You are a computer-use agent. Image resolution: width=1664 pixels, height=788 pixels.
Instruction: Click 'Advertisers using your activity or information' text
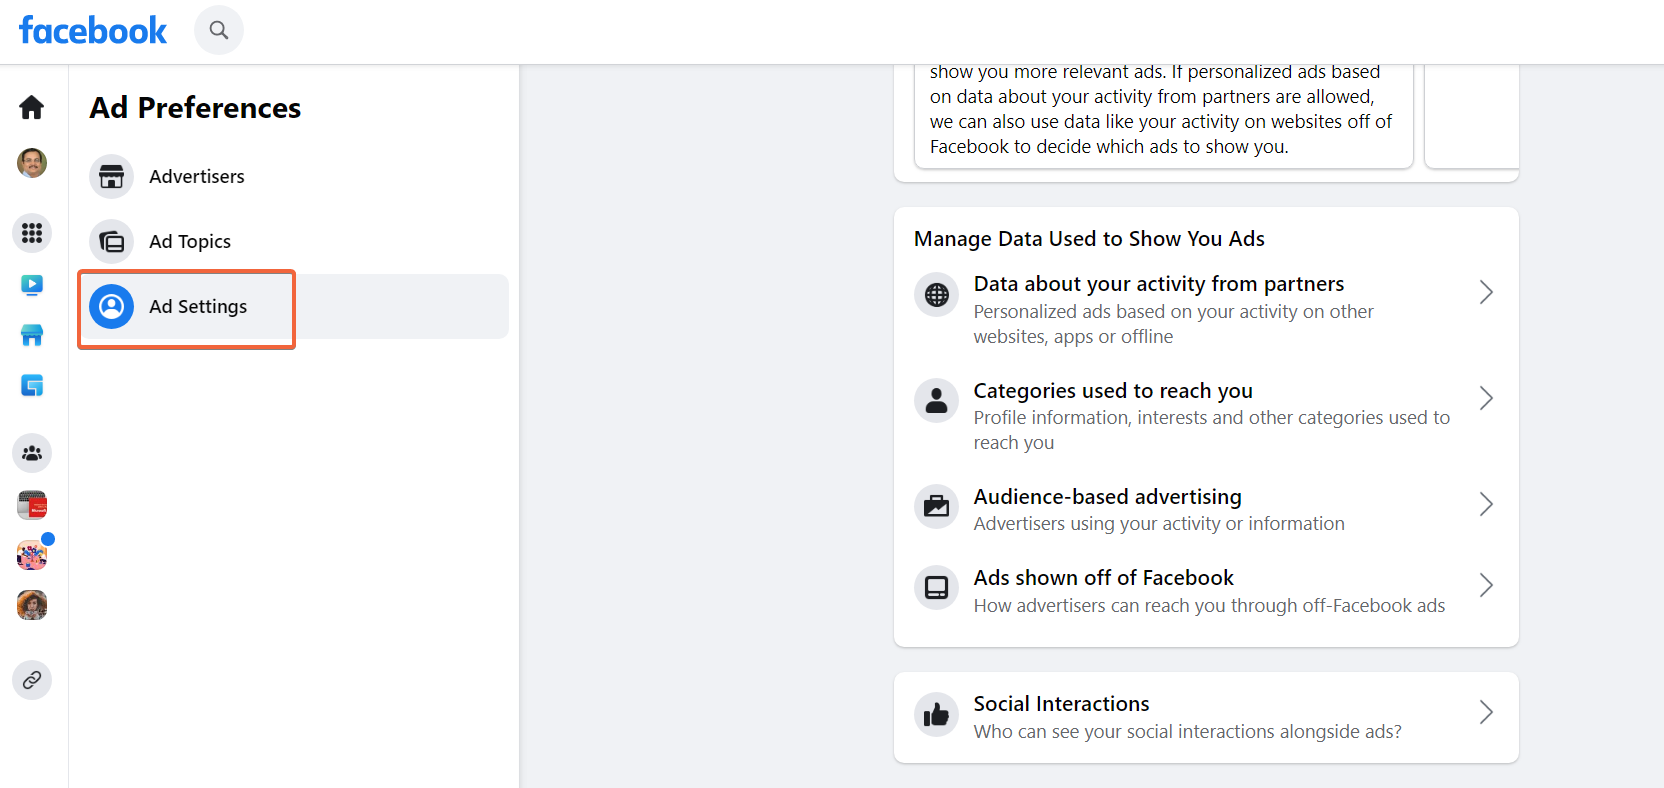[1159, 524]
